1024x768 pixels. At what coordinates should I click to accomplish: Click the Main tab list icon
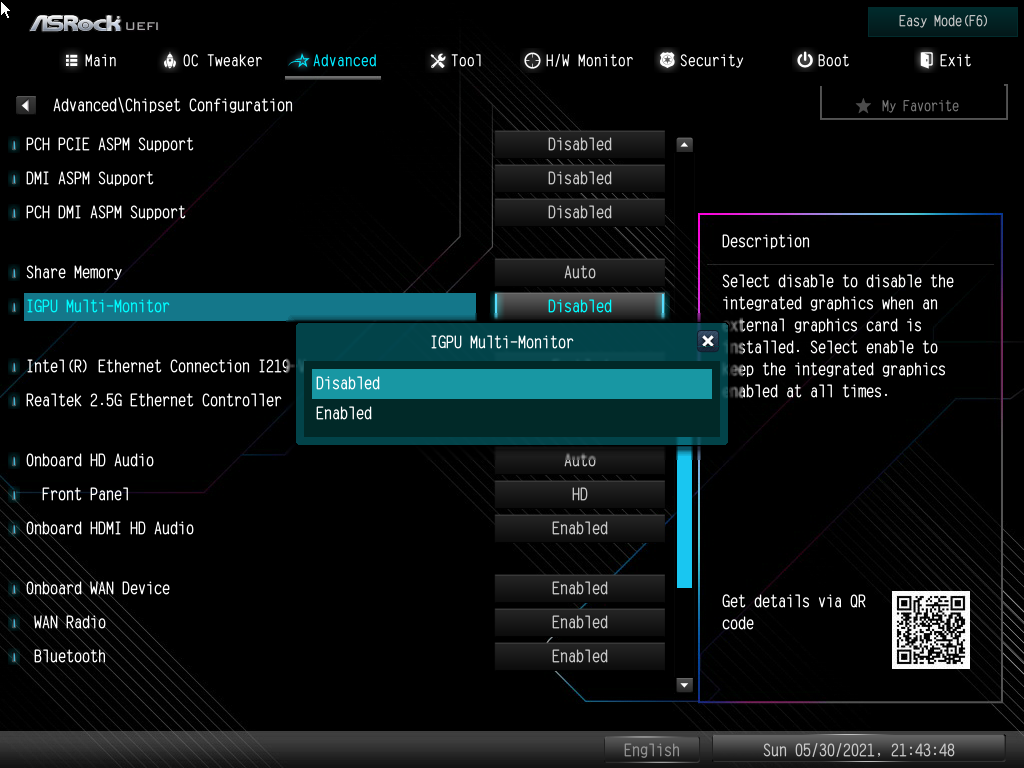pos(71,61)
